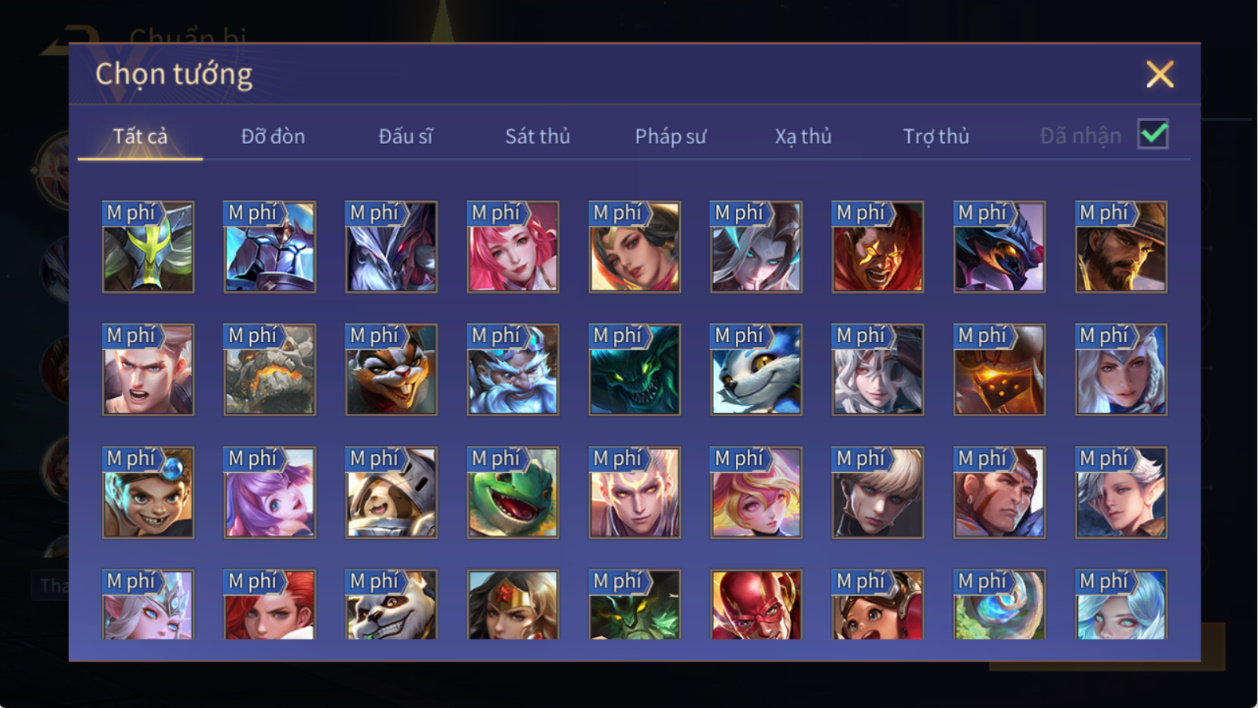Image resolution: width=1258 pixels, height=708 pixels.
Task: Choose the rock golem hero portrait
Action: click(269, 369)
